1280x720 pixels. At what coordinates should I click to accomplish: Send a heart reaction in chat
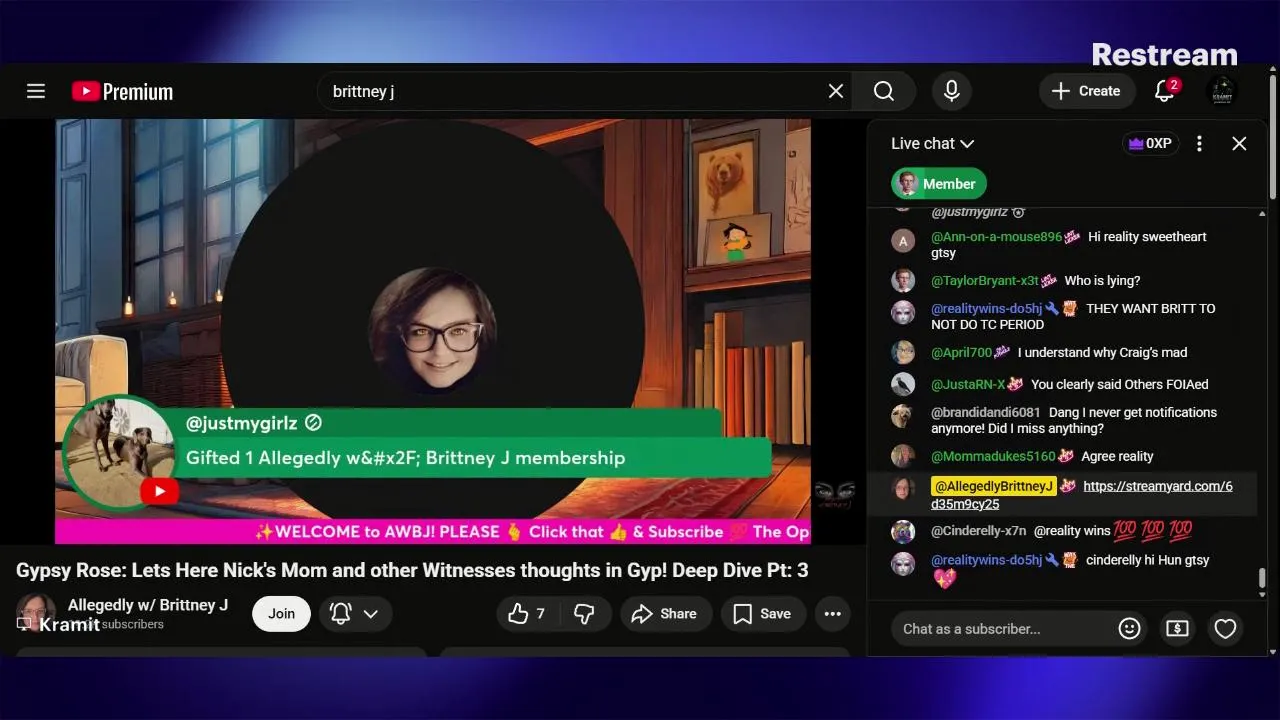point(1225,629)
